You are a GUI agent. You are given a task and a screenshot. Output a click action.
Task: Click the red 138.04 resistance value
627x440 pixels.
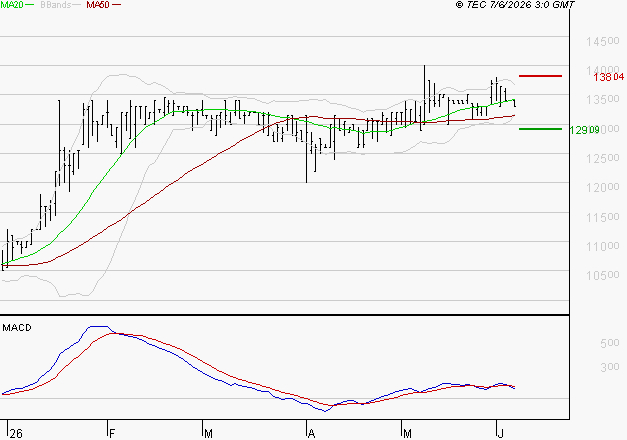tap(609, 77)
